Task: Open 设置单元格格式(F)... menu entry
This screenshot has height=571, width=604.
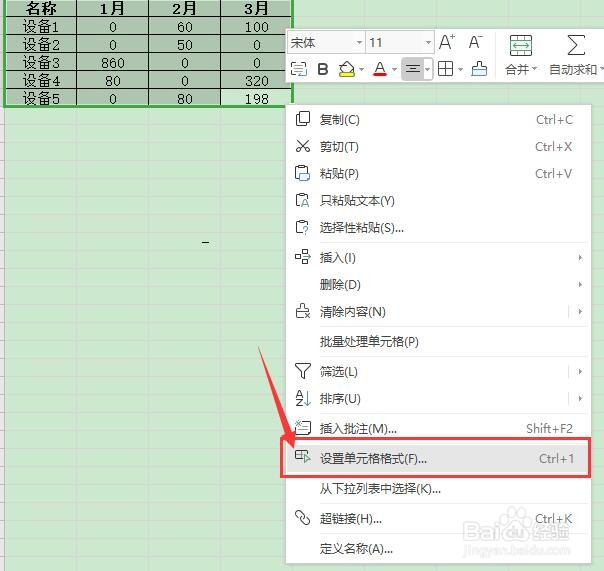Action: point(438,458)
